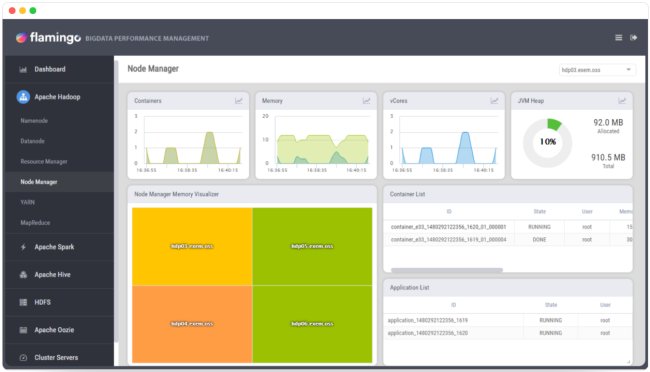
Task: Select container row ending 1620_01_000001
Action: point(508,227)
